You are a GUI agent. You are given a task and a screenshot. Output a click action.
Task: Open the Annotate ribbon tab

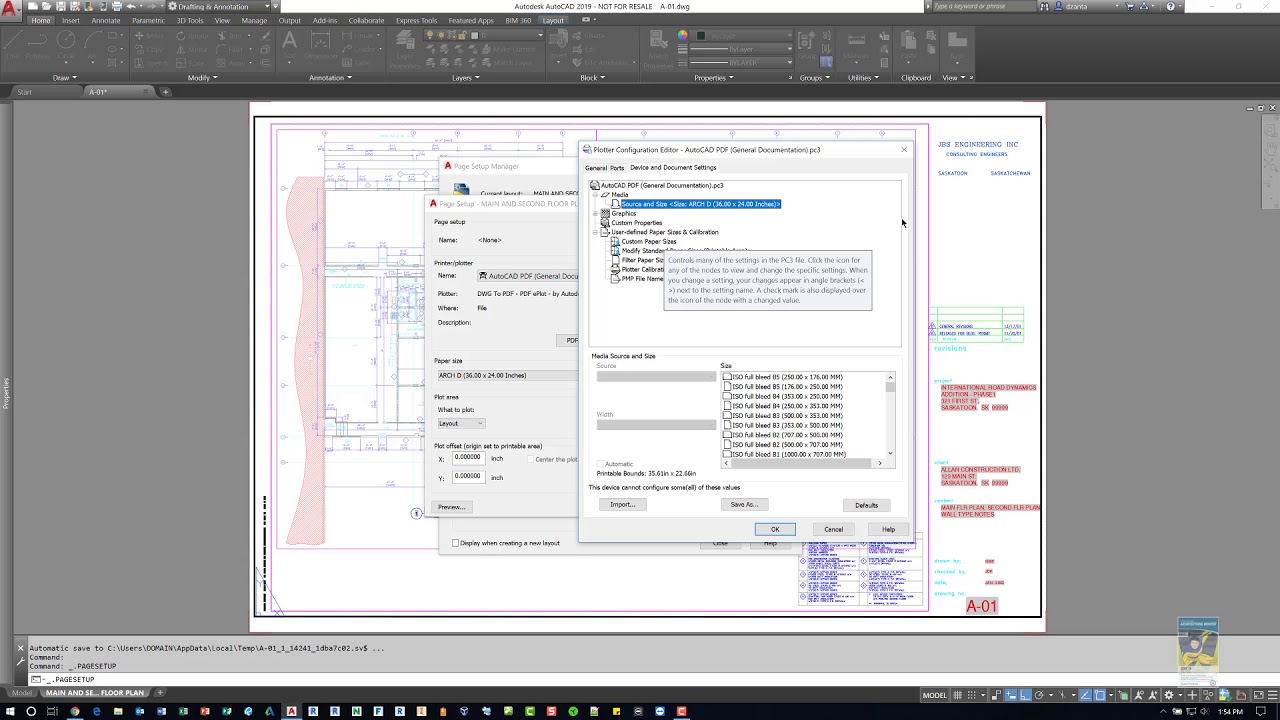pos(105,20)
